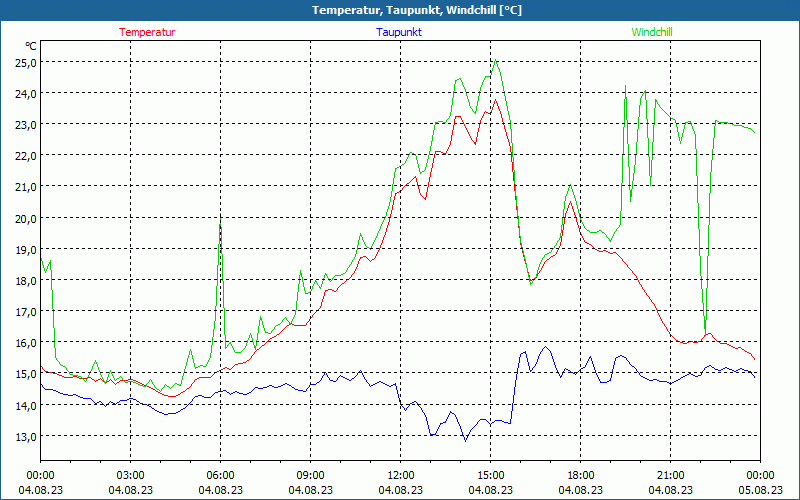Select the 20,0 value on temperature axis
800x500 pixels.
coord(25,218)
